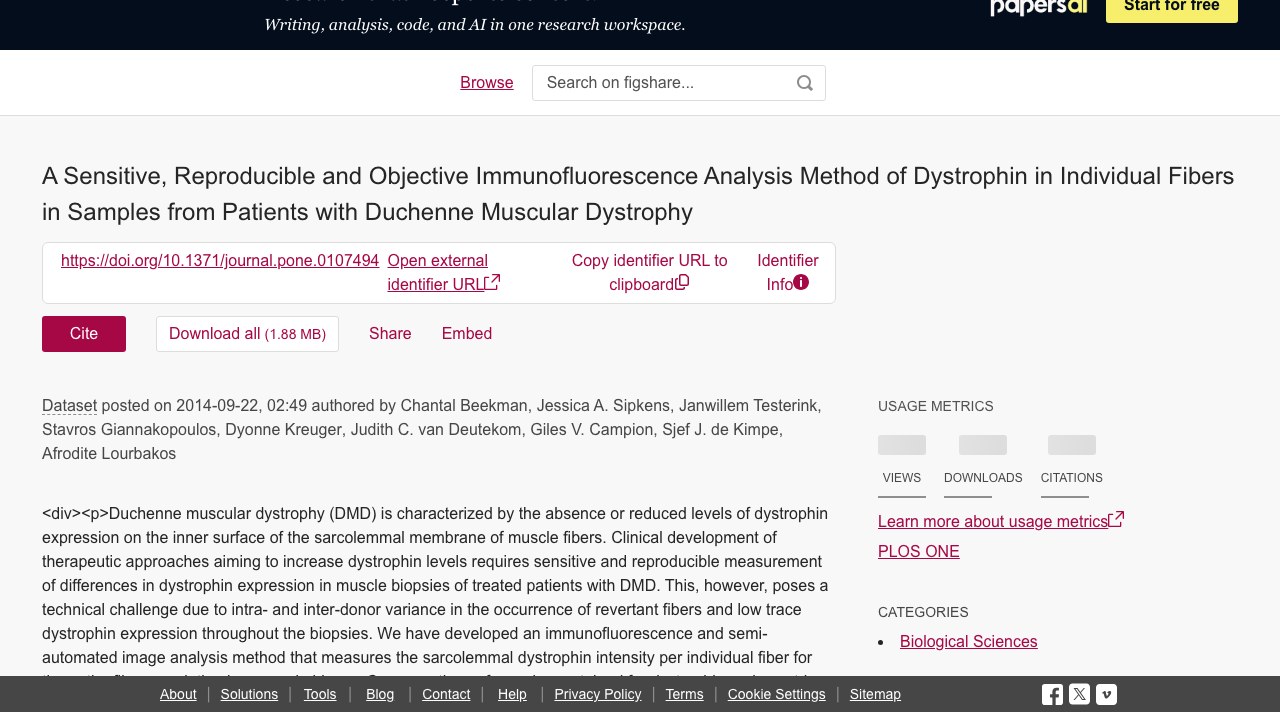The width and height of the screenshot is (1280, 720).
Task: Click the CATEGORIES heading
Action: [x=923, y=612]
